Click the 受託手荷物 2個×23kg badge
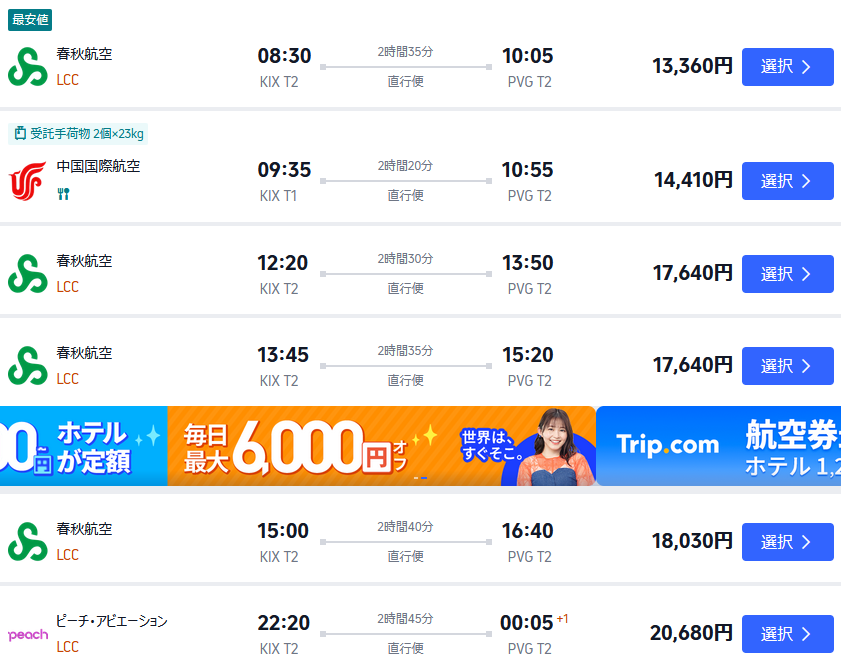Image resolution: width=841 pixels, height=671 pixels. [78, 132]
